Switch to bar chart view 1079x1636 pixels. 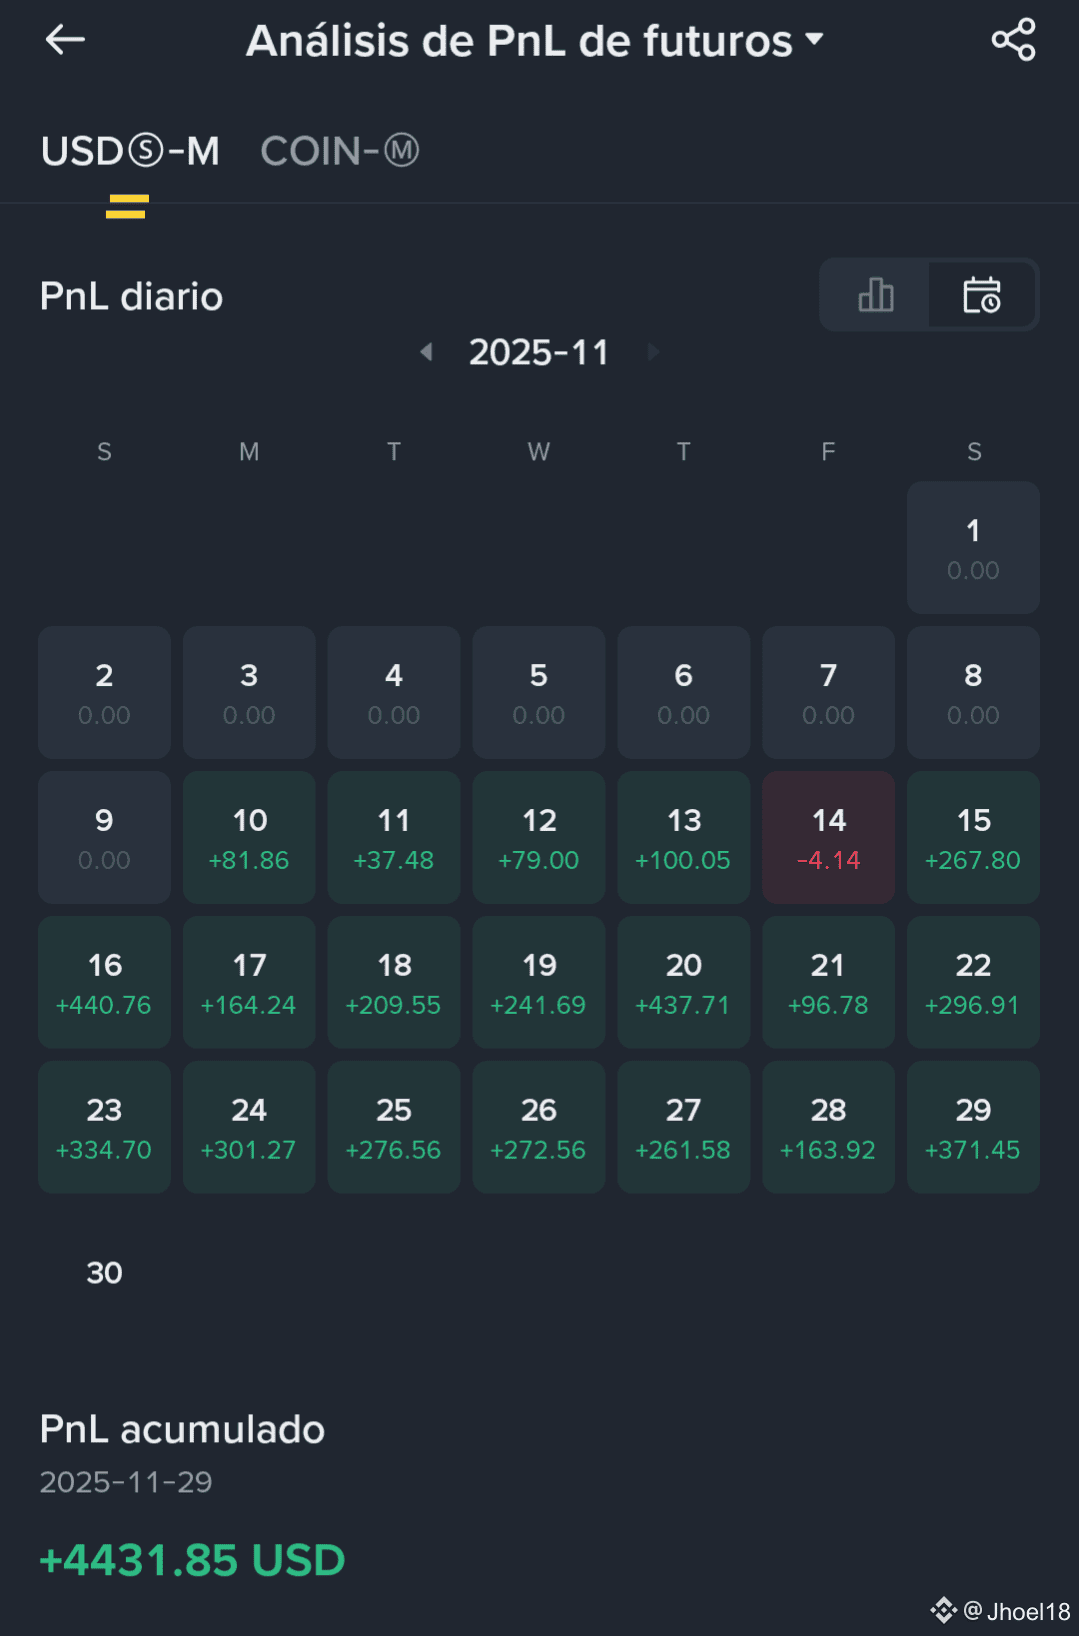pos(876,295)
